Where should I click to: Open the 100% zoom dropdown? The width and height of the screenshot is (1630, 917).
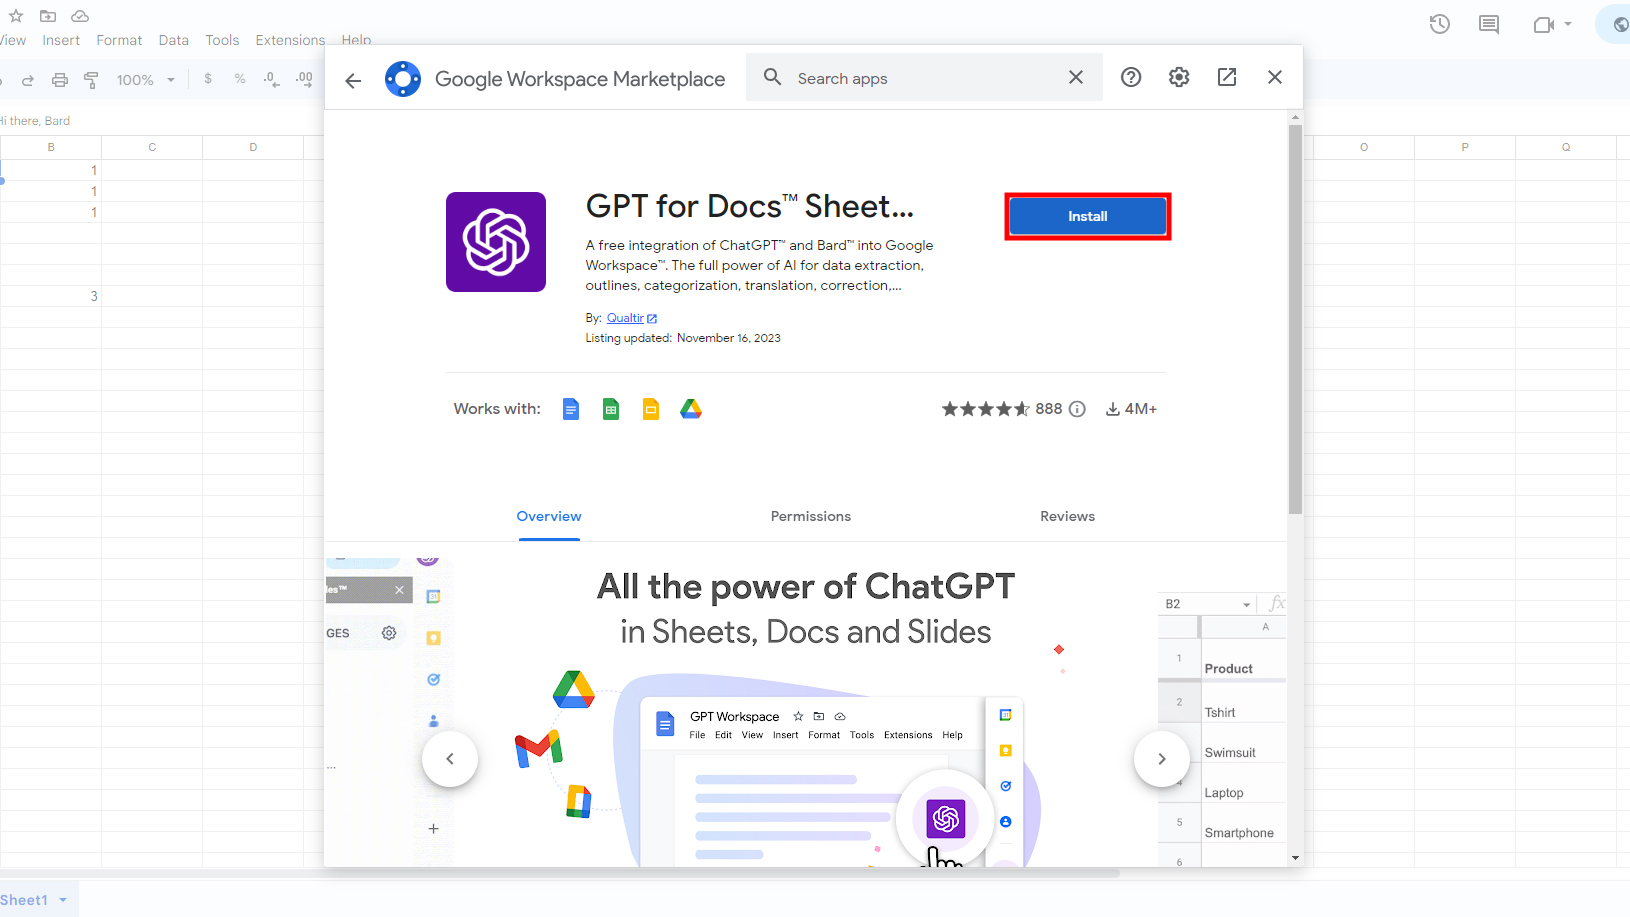[x=146, y=80]
